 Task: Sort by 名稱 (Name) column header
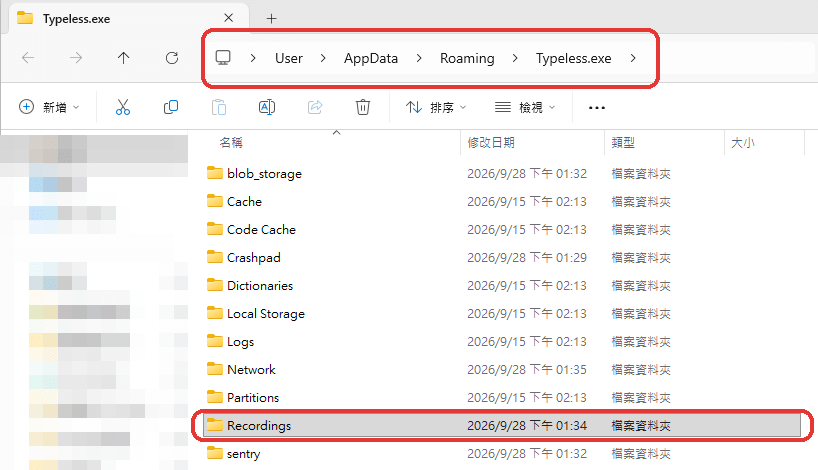point(231,142)
